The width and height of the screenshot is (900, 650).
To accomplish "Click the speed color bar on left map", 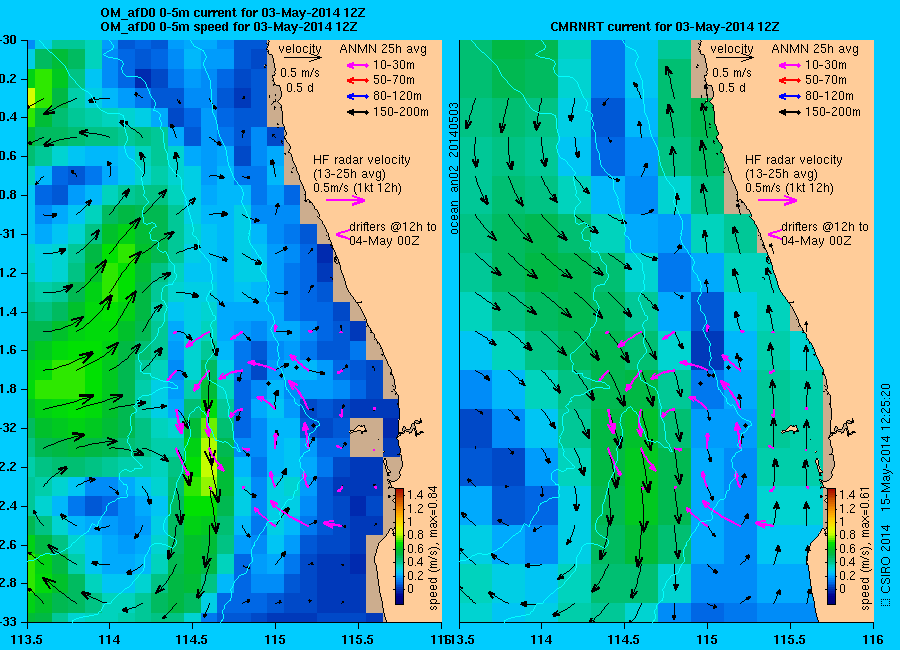I will 399,546.
